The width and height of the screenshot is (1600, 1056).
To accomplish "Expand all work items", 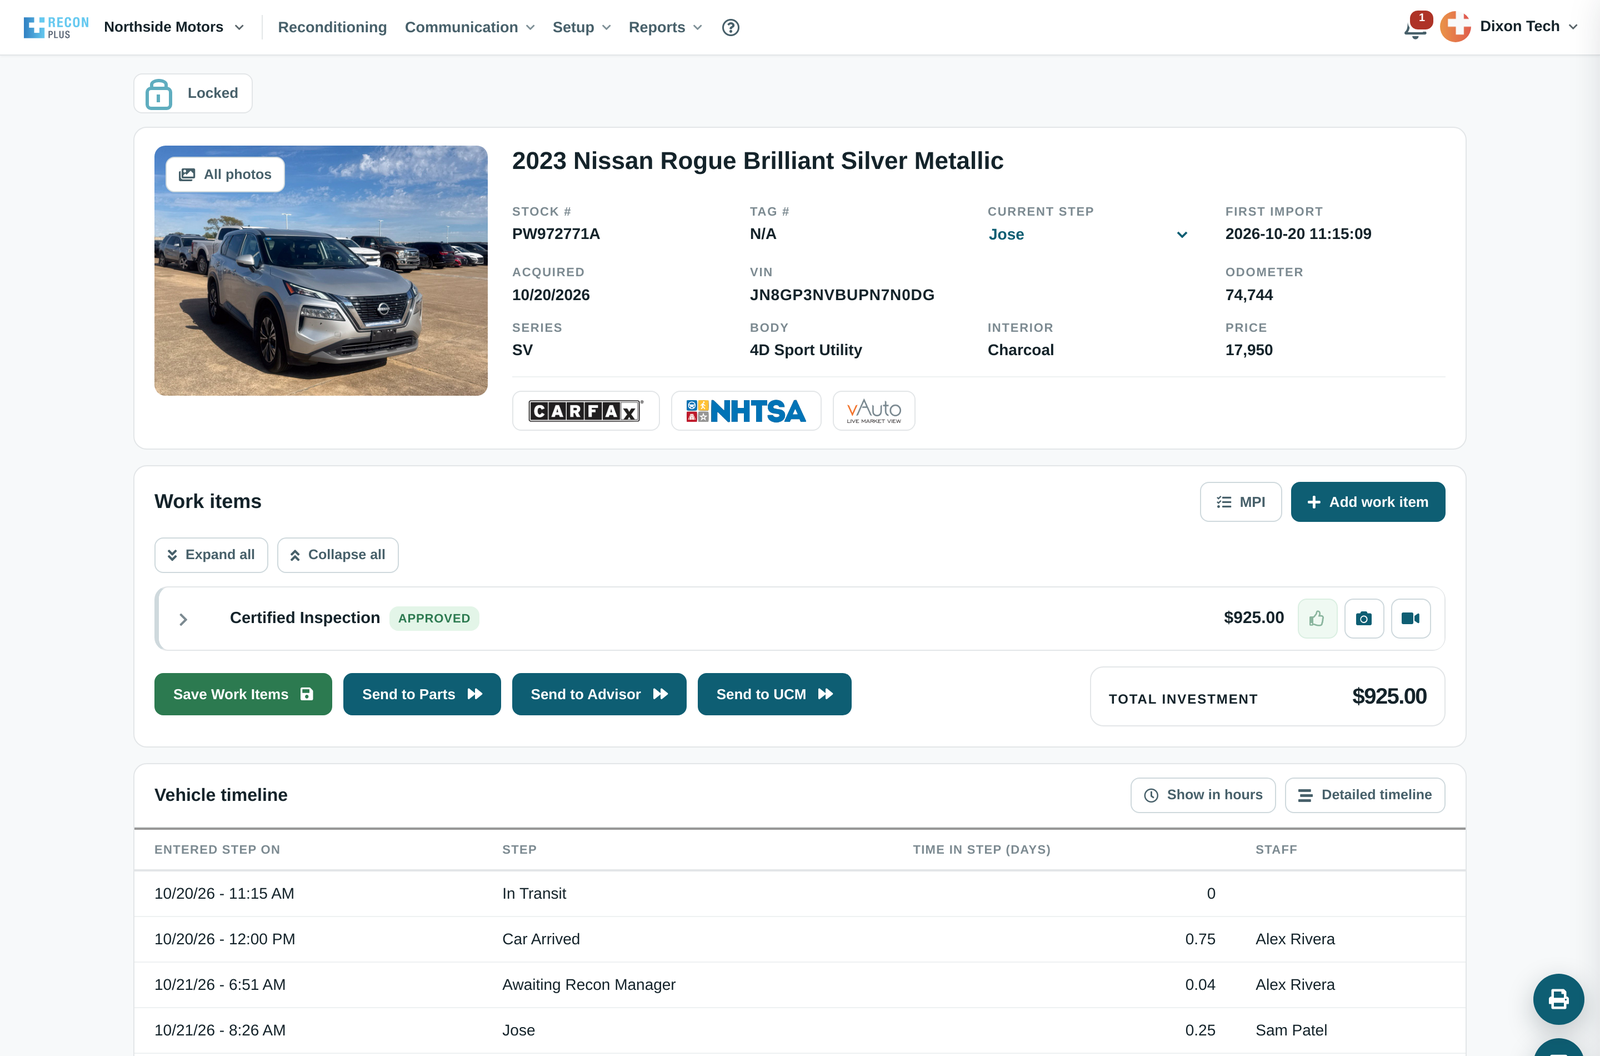I will [x=211, y=555].
